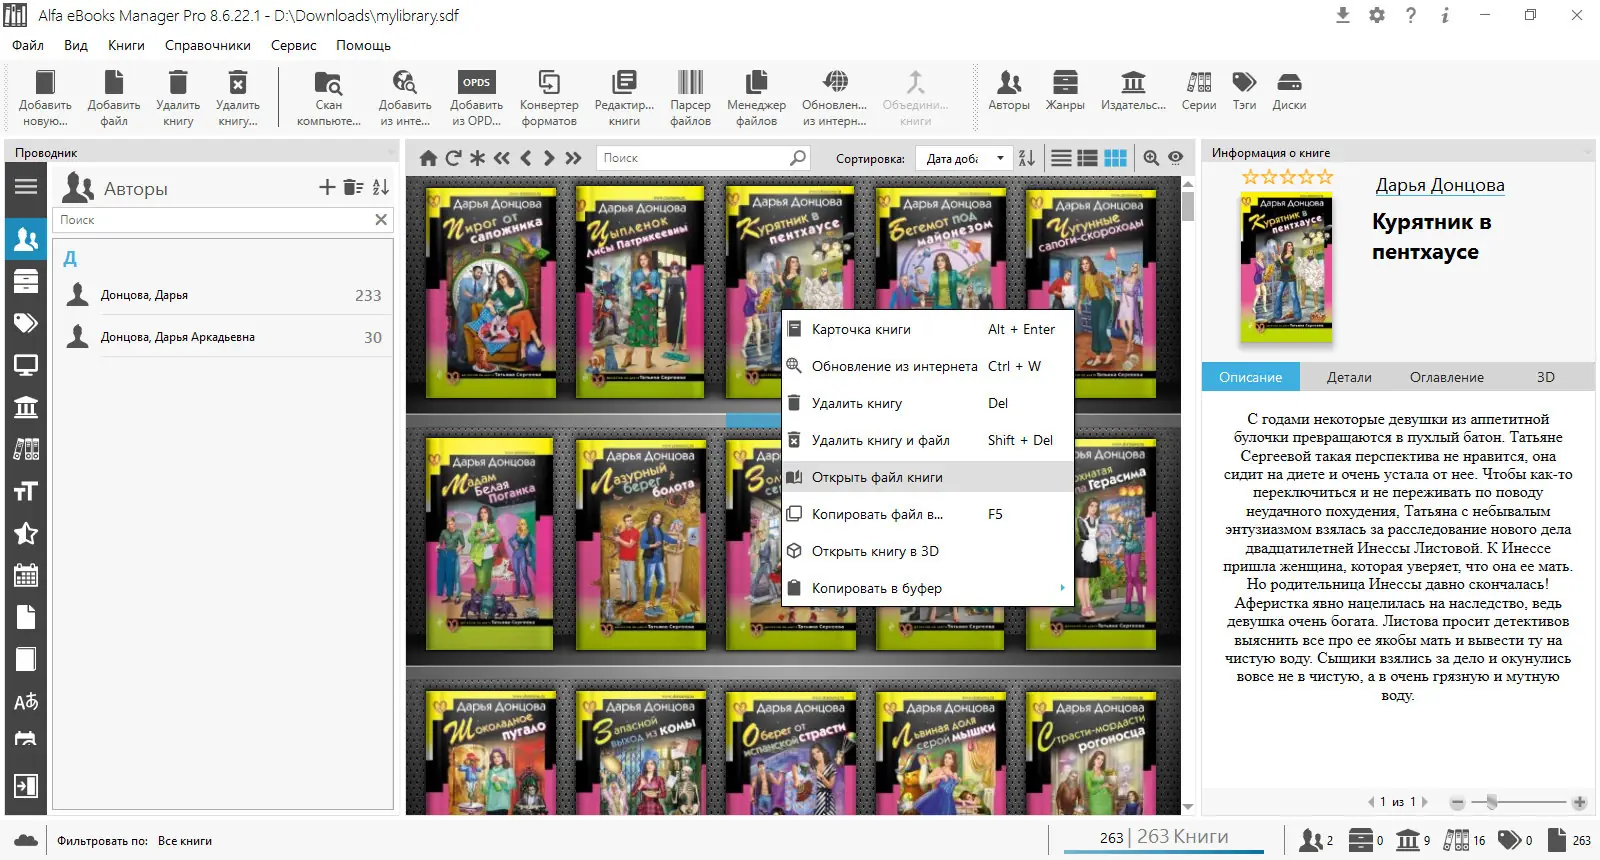The width and height of the screenshot is (1600, 860).
Task: Switch to the Details tab
Action: tap(1349, 377)
